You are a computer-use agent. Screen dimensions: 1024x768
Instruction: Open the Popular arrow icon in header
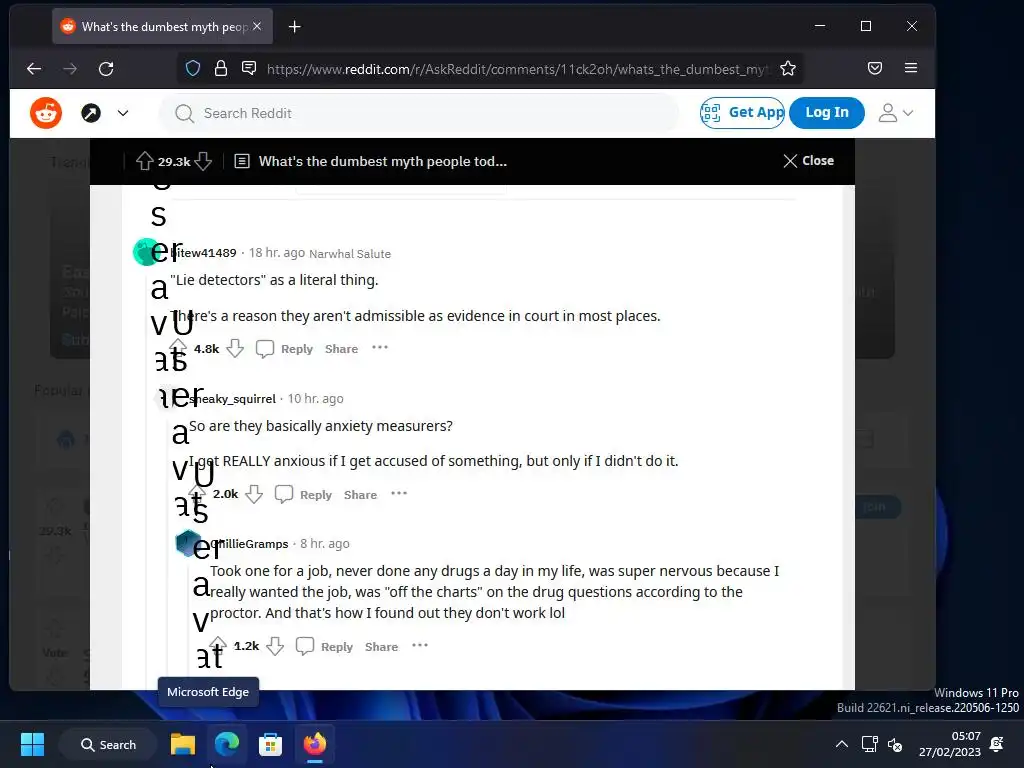pos(91,114)
